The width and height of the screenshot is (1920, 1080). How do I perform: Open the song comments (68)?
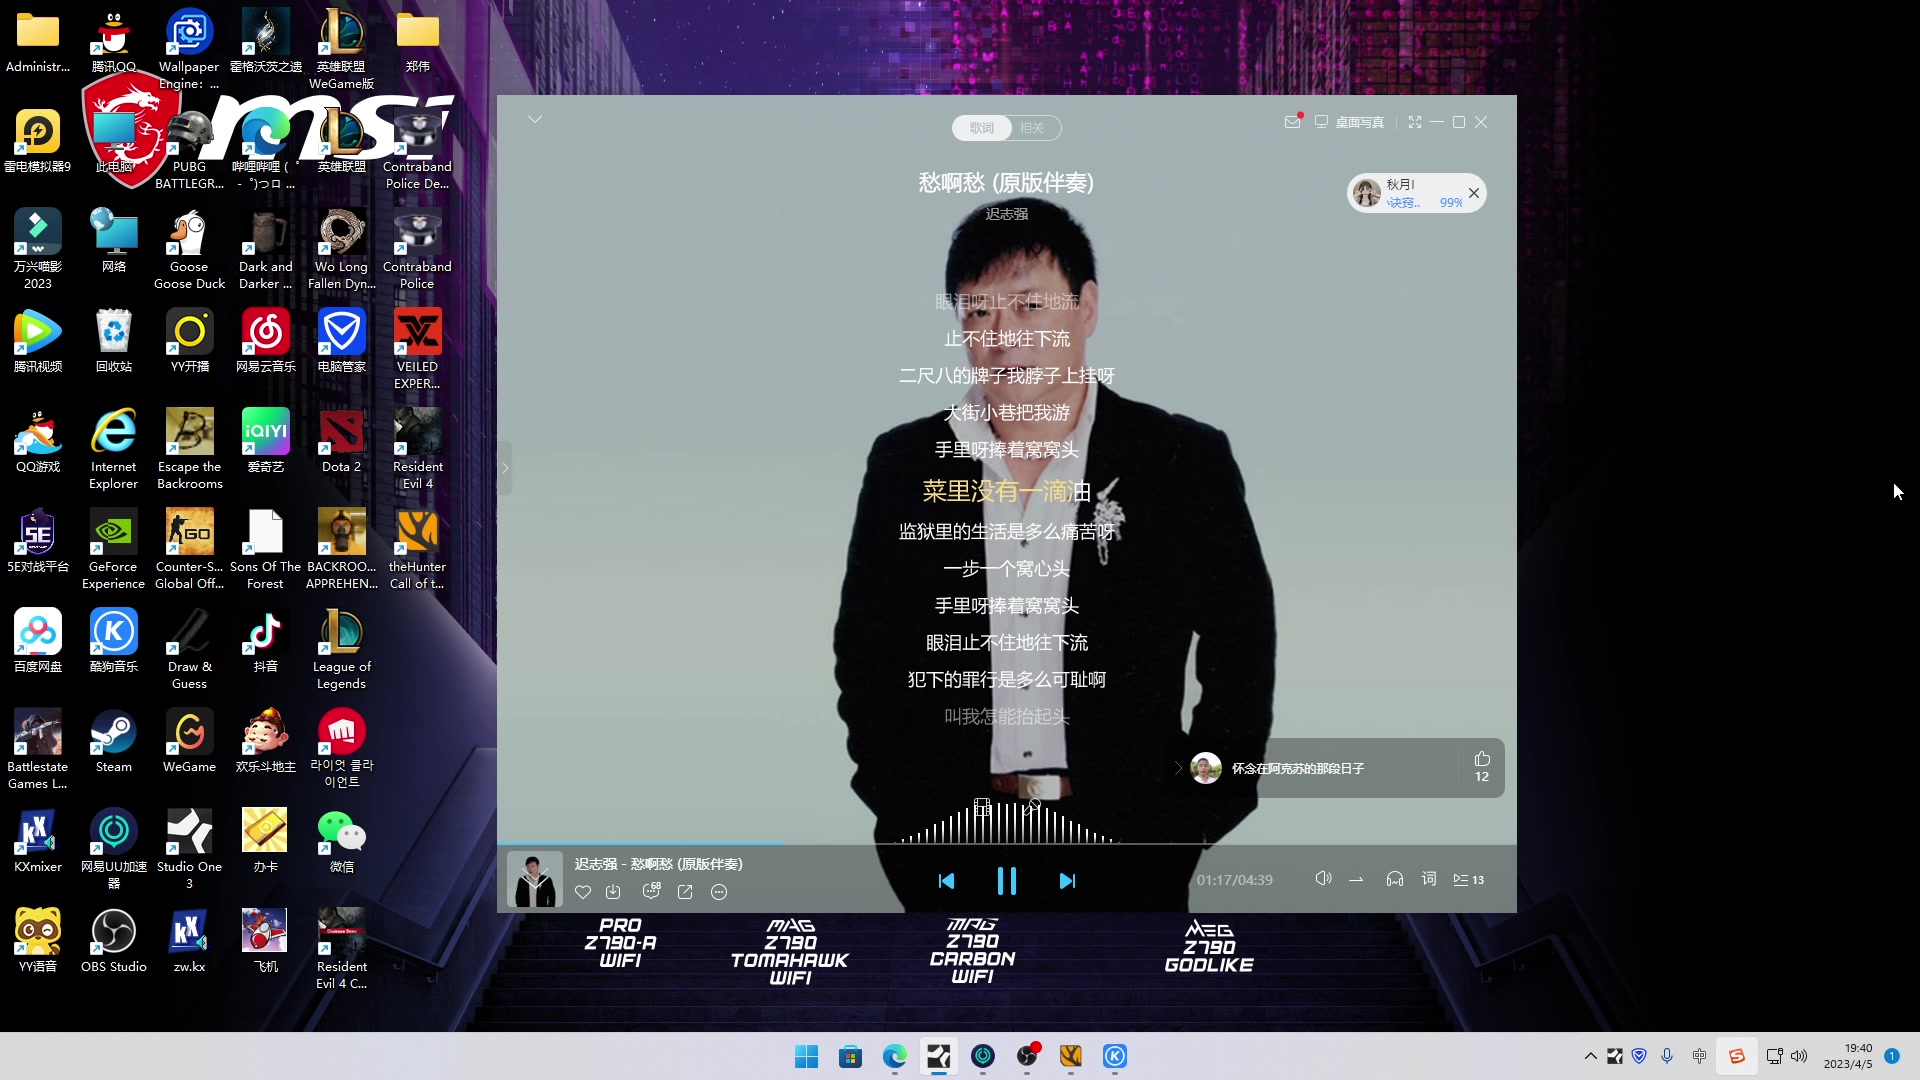point(651,891)
